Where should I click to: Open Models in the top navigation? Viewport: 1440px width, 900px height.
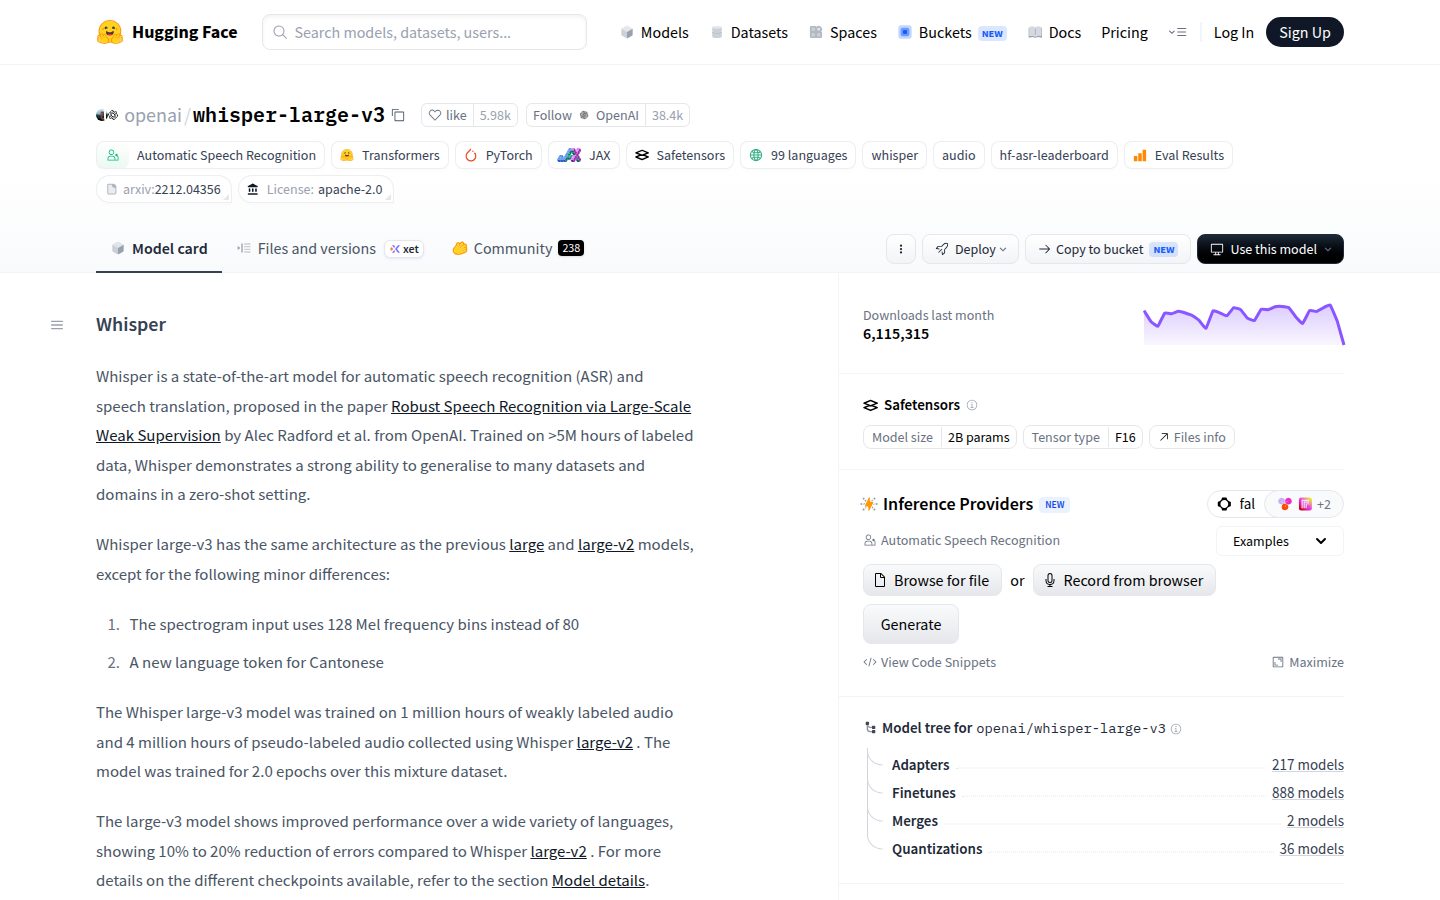click(x=654, y=32)
